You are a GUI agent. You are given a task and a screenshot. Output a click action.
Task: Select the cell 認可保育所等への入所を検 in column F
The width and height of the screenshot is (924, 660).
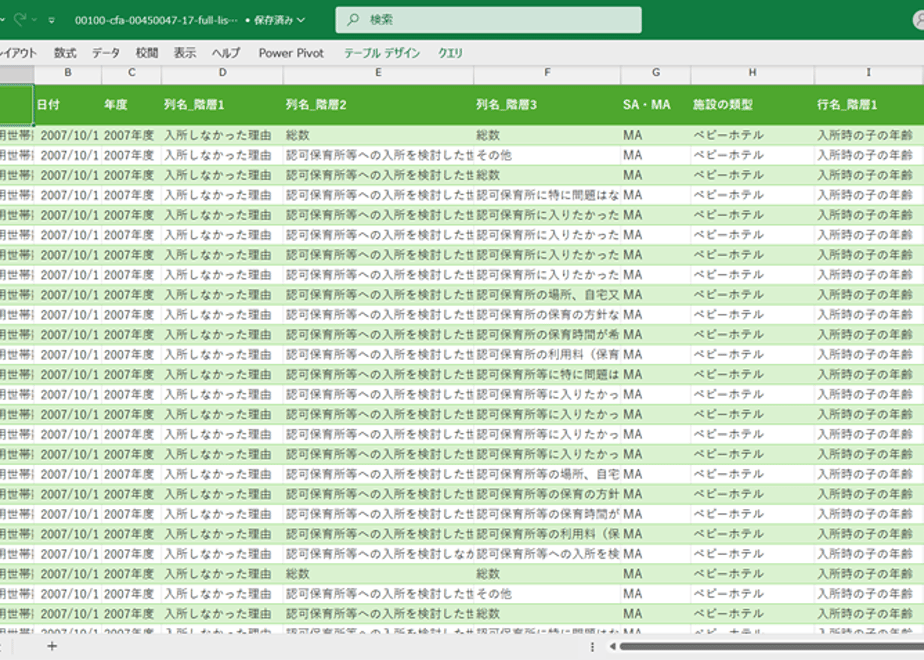pos(547,555)
